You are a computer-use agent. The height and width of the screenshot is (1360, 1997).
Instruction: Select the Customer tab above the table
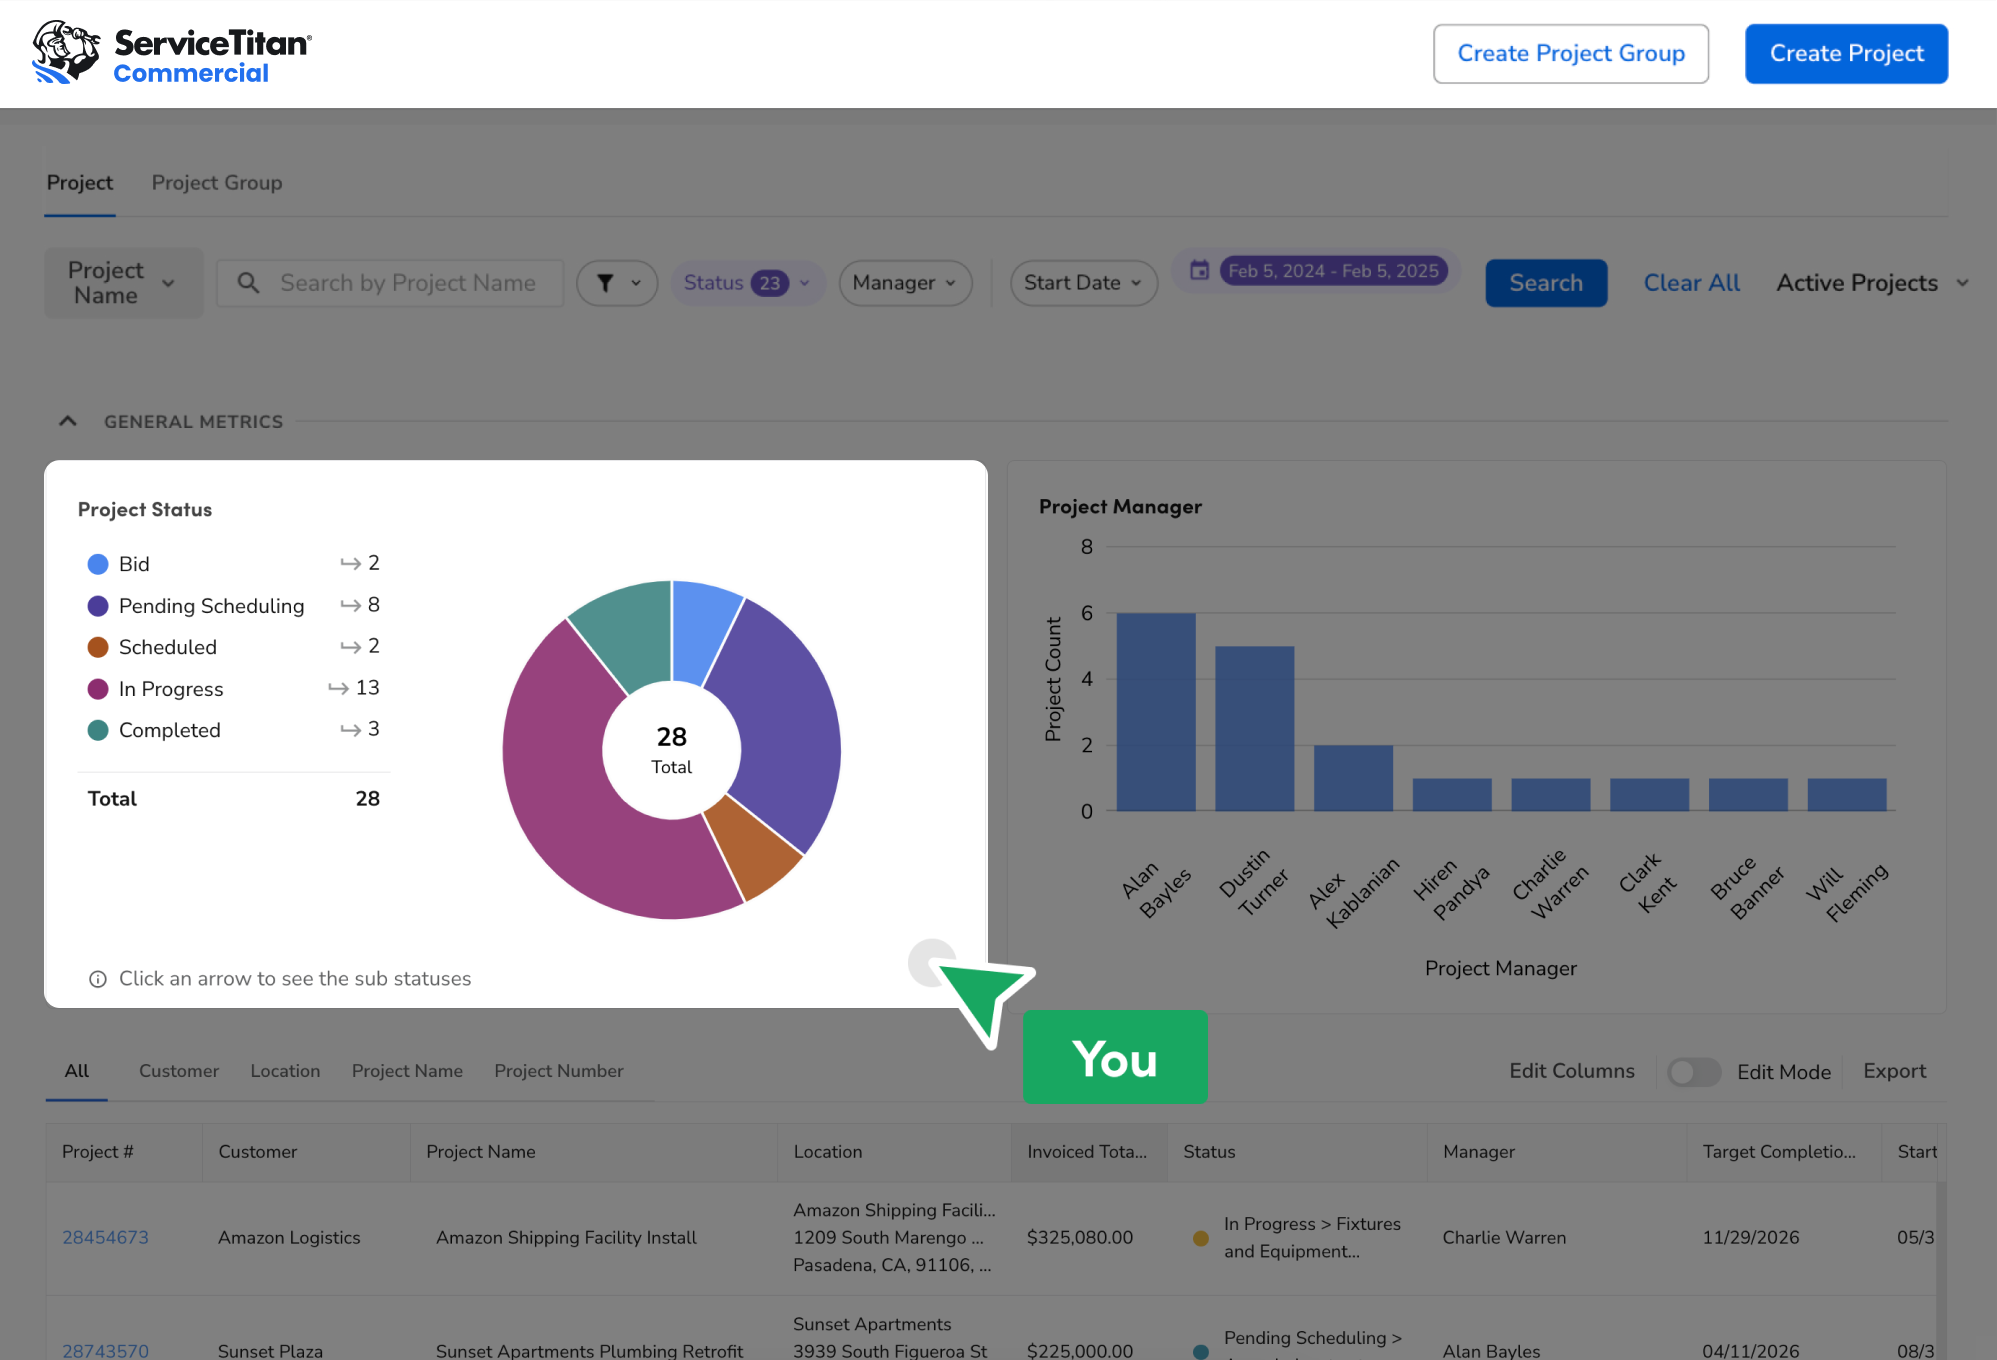click(x=178, y=1071)
